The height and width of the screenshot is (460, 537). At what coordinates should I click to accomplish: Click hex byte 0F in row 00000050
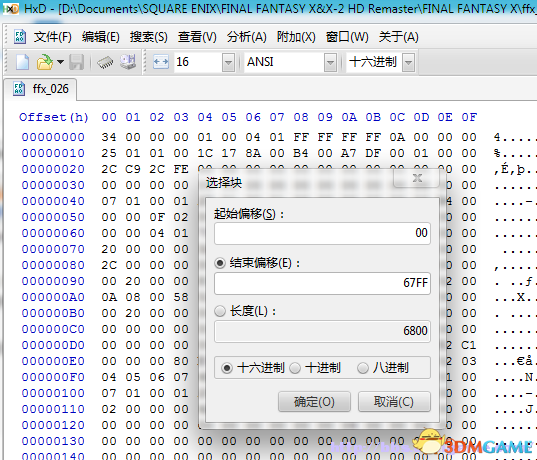coord(157,217)
